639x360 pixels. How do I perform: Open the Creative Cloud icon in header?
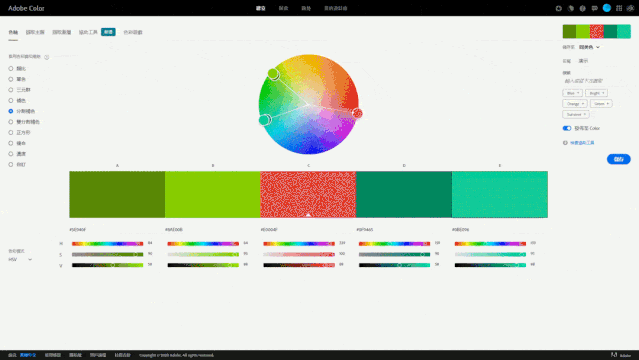pos(630,8)
